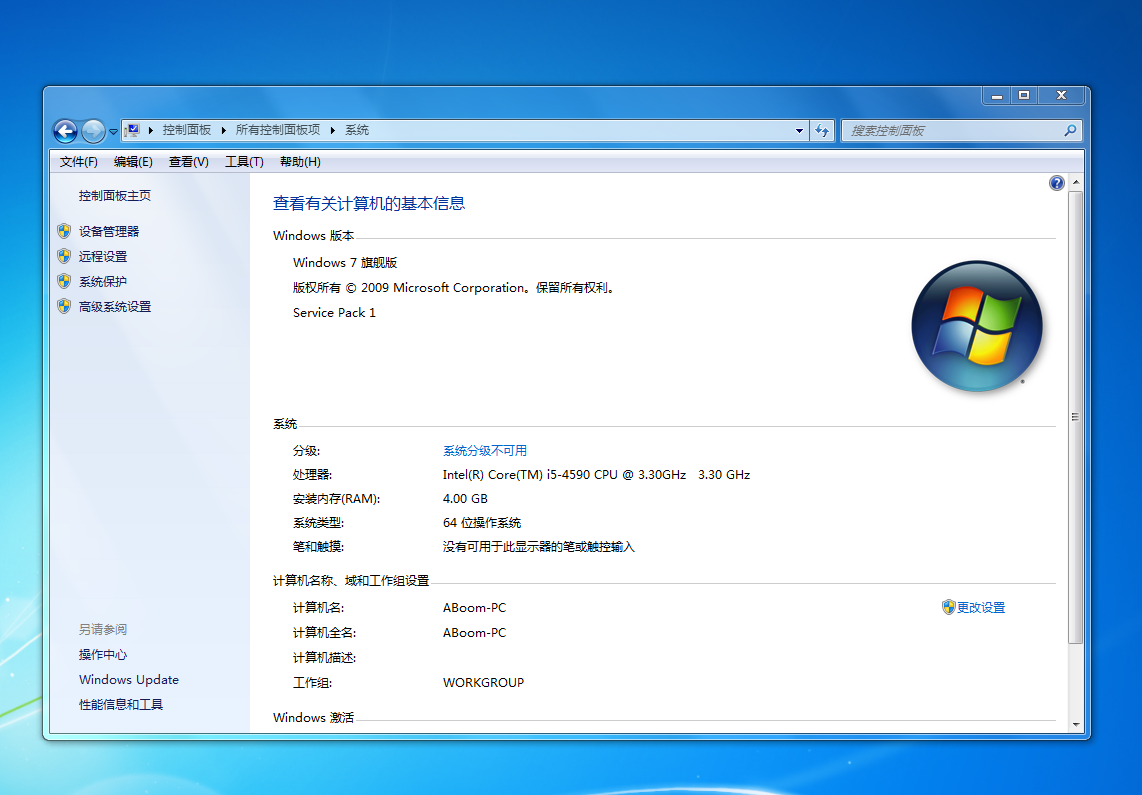Click the 系统 breadcrumb segment
Viewport: 1142px width, 795px height.
pyautogui.click(x=357, y=130)
